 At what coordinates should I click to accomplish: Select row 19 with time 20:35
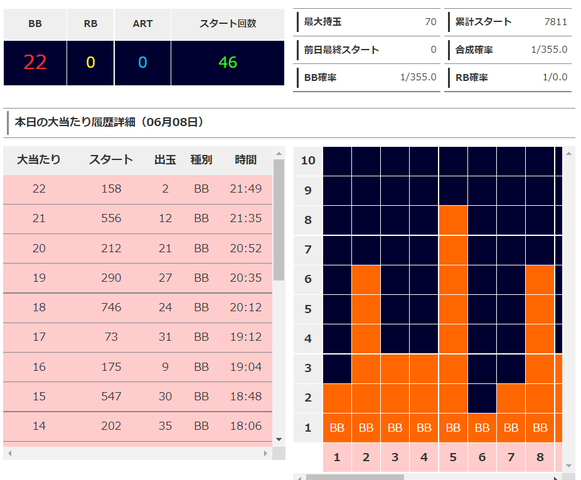click(138, 278)
